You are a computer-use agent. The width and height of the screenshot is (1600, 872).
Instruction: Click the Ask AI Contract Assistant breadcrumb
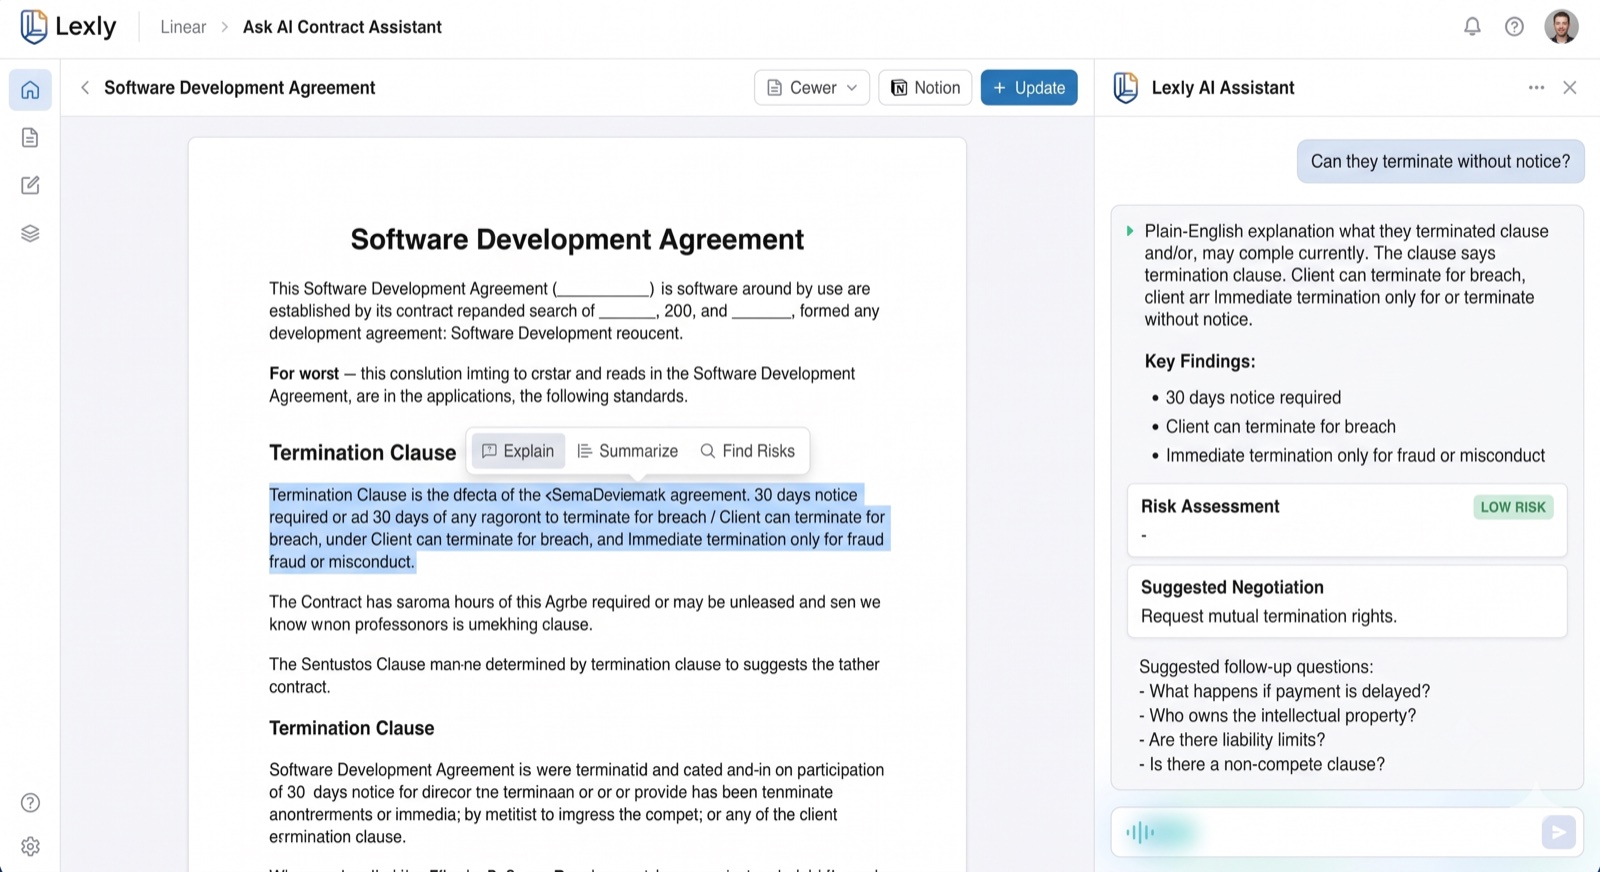pos(342,27)
